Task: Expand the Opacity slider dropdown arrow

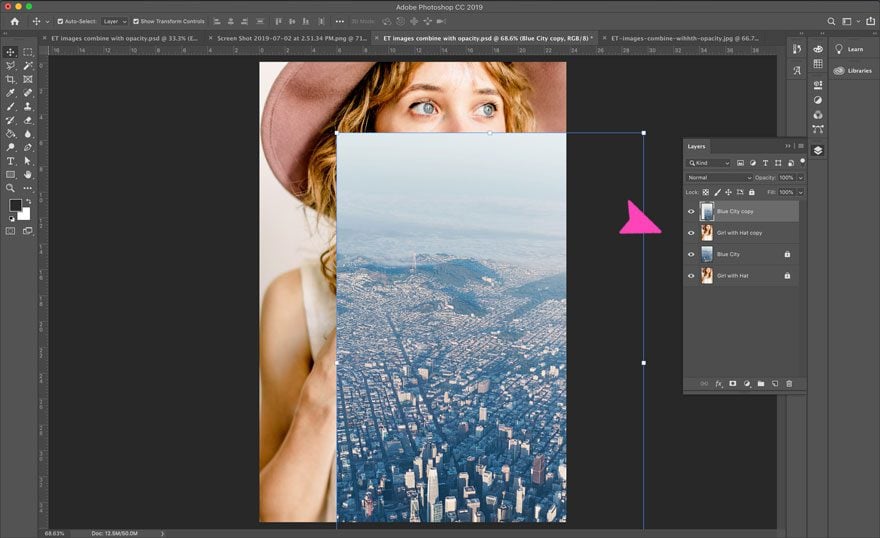Action: [801, 177]
